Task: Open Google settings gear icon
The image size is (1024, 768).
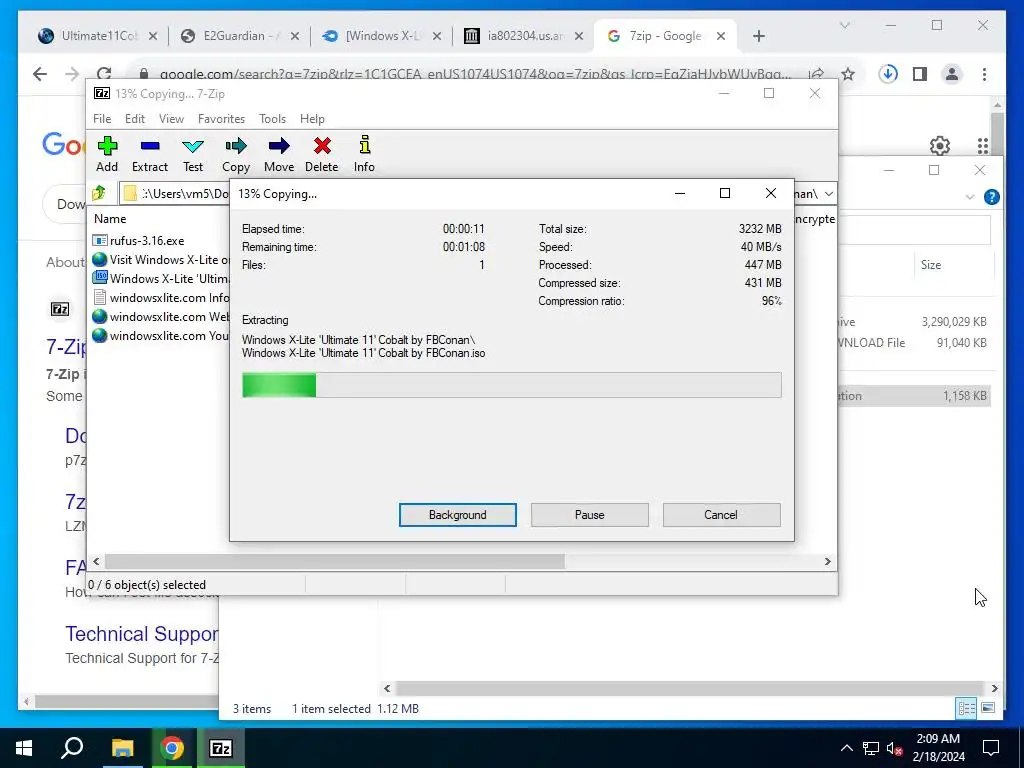Action: [940, 145]
